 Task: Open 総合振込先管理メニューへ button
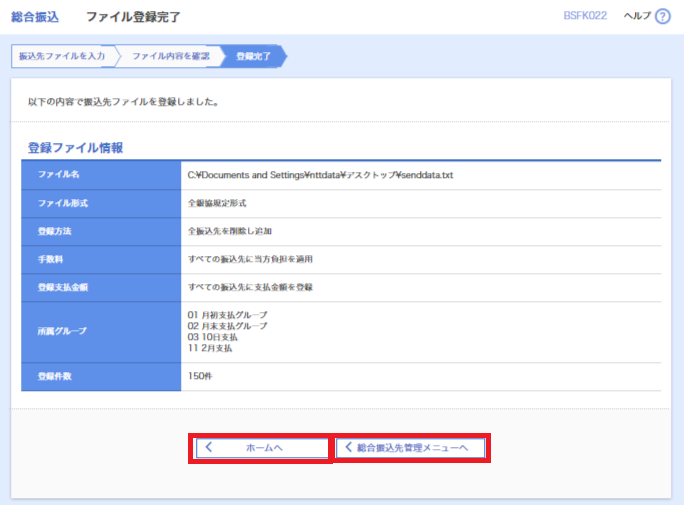click(410, 448)
